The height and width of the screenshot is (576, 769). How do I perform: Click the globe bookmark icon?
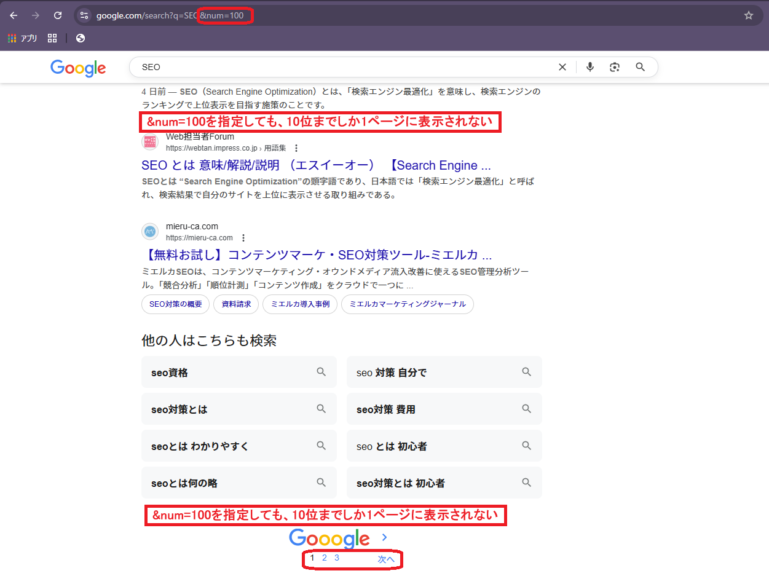pos(80,38)
